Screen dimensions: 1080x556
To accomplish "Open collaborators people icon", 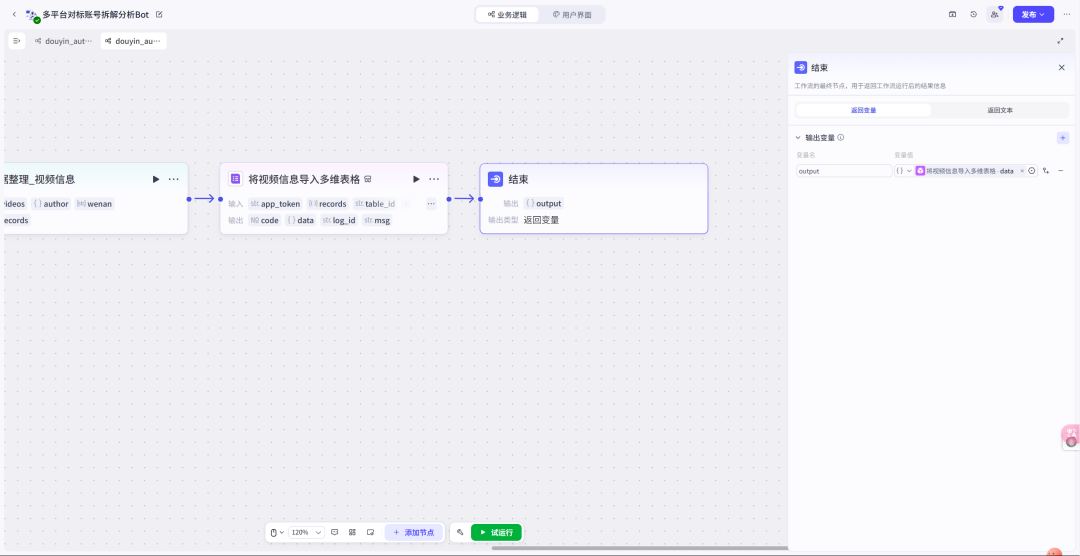I will (995, 14).
